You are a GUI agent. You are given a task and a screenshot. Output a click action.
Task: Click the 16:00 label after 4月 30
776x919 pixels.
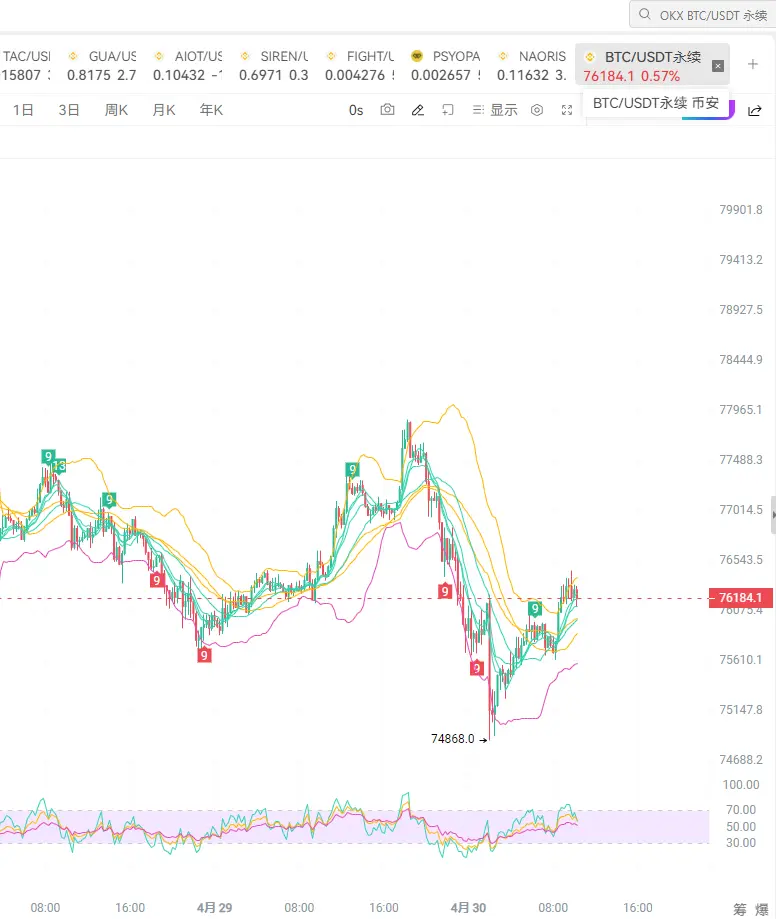(638, 907)
